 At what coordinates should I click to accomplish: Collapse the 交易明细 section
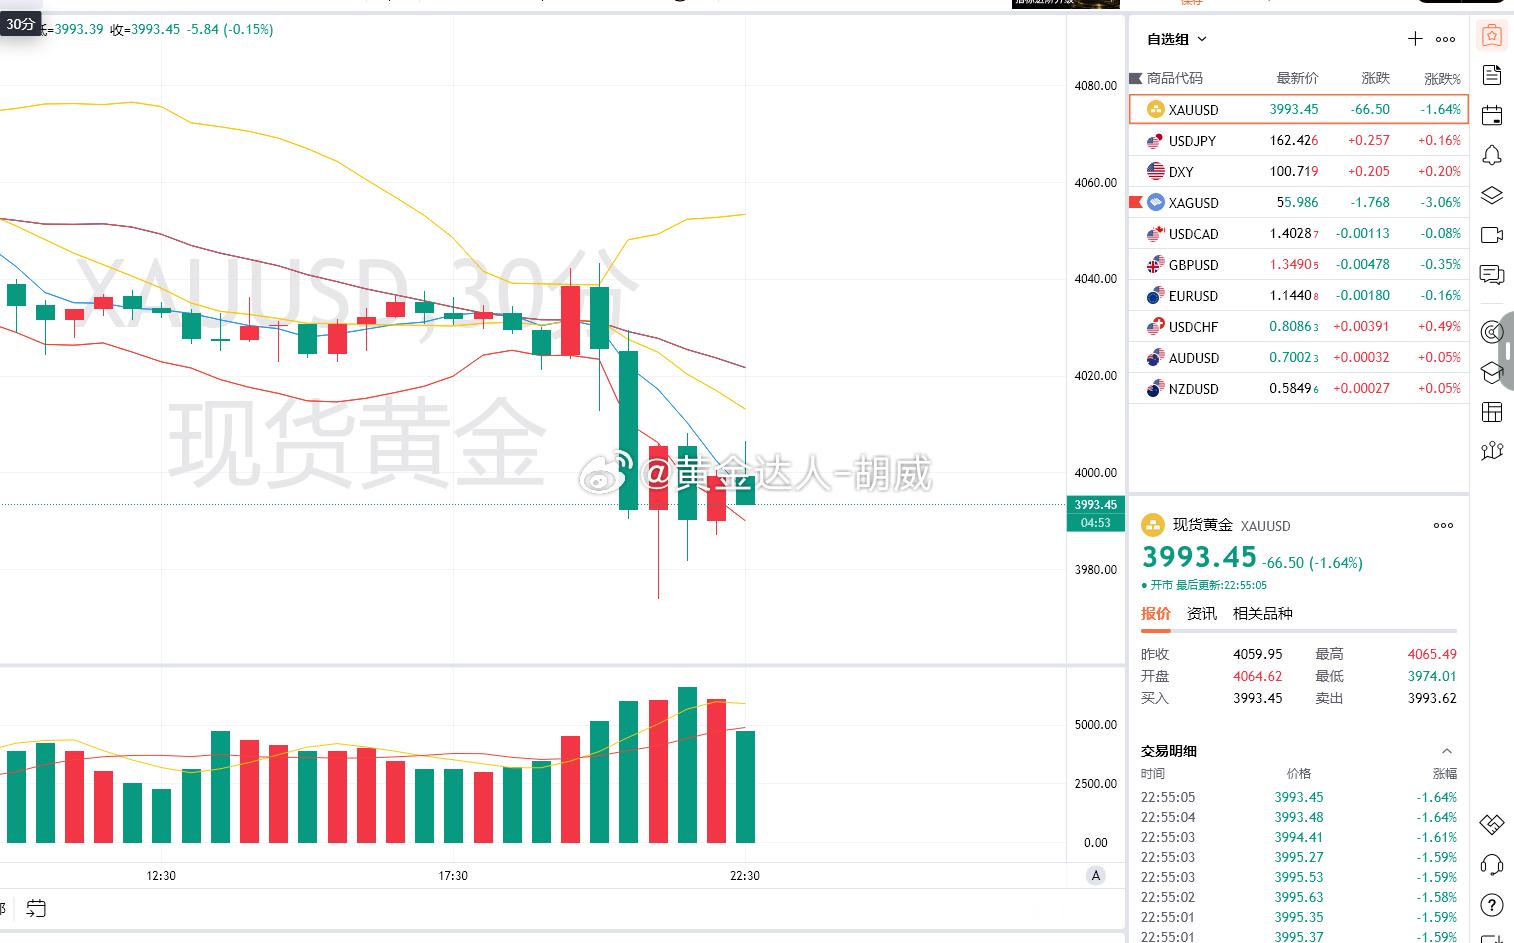pos(1446,751)
